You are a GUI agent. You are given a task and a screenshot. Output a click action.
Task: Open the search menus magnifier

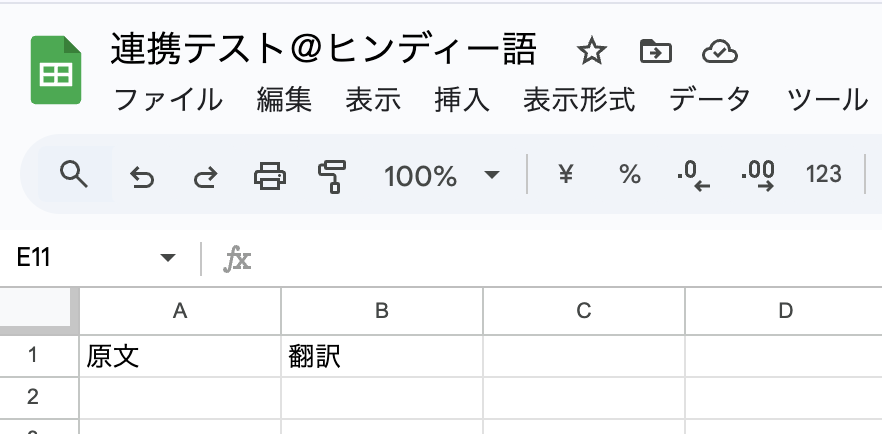coord(74,175)
